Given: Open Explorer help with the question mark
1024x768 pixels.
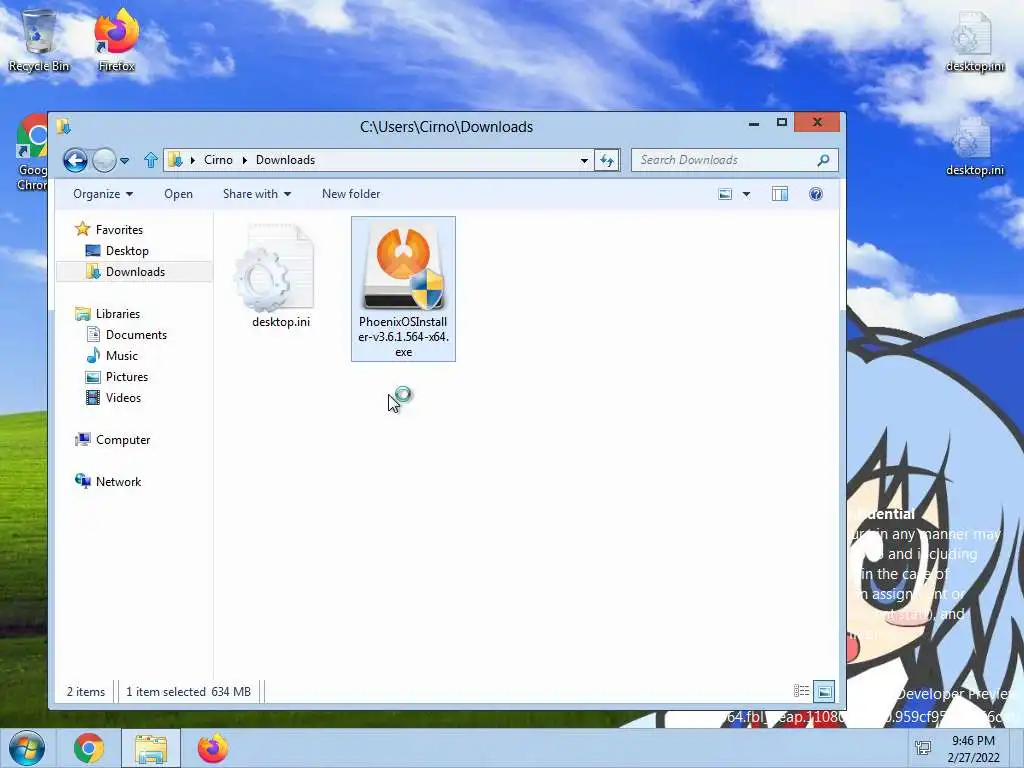Looking at the screenshot, I should click(816, 194).
